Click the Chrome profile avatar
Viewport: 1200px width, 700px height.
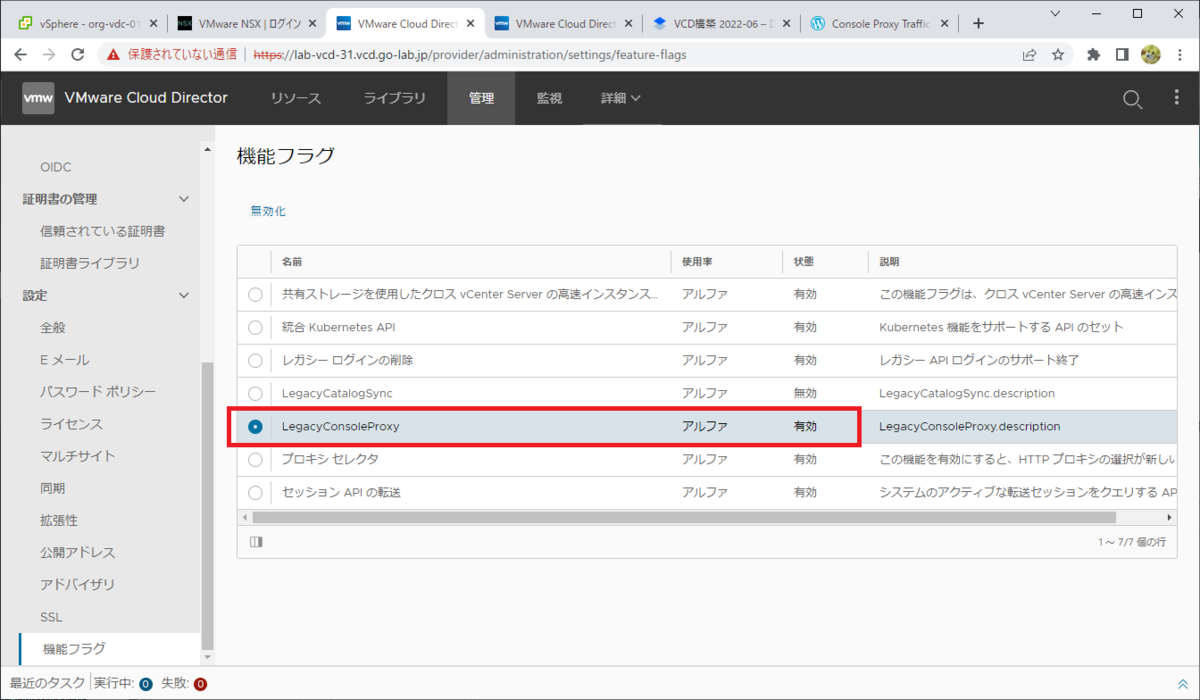pos(1150,55)
